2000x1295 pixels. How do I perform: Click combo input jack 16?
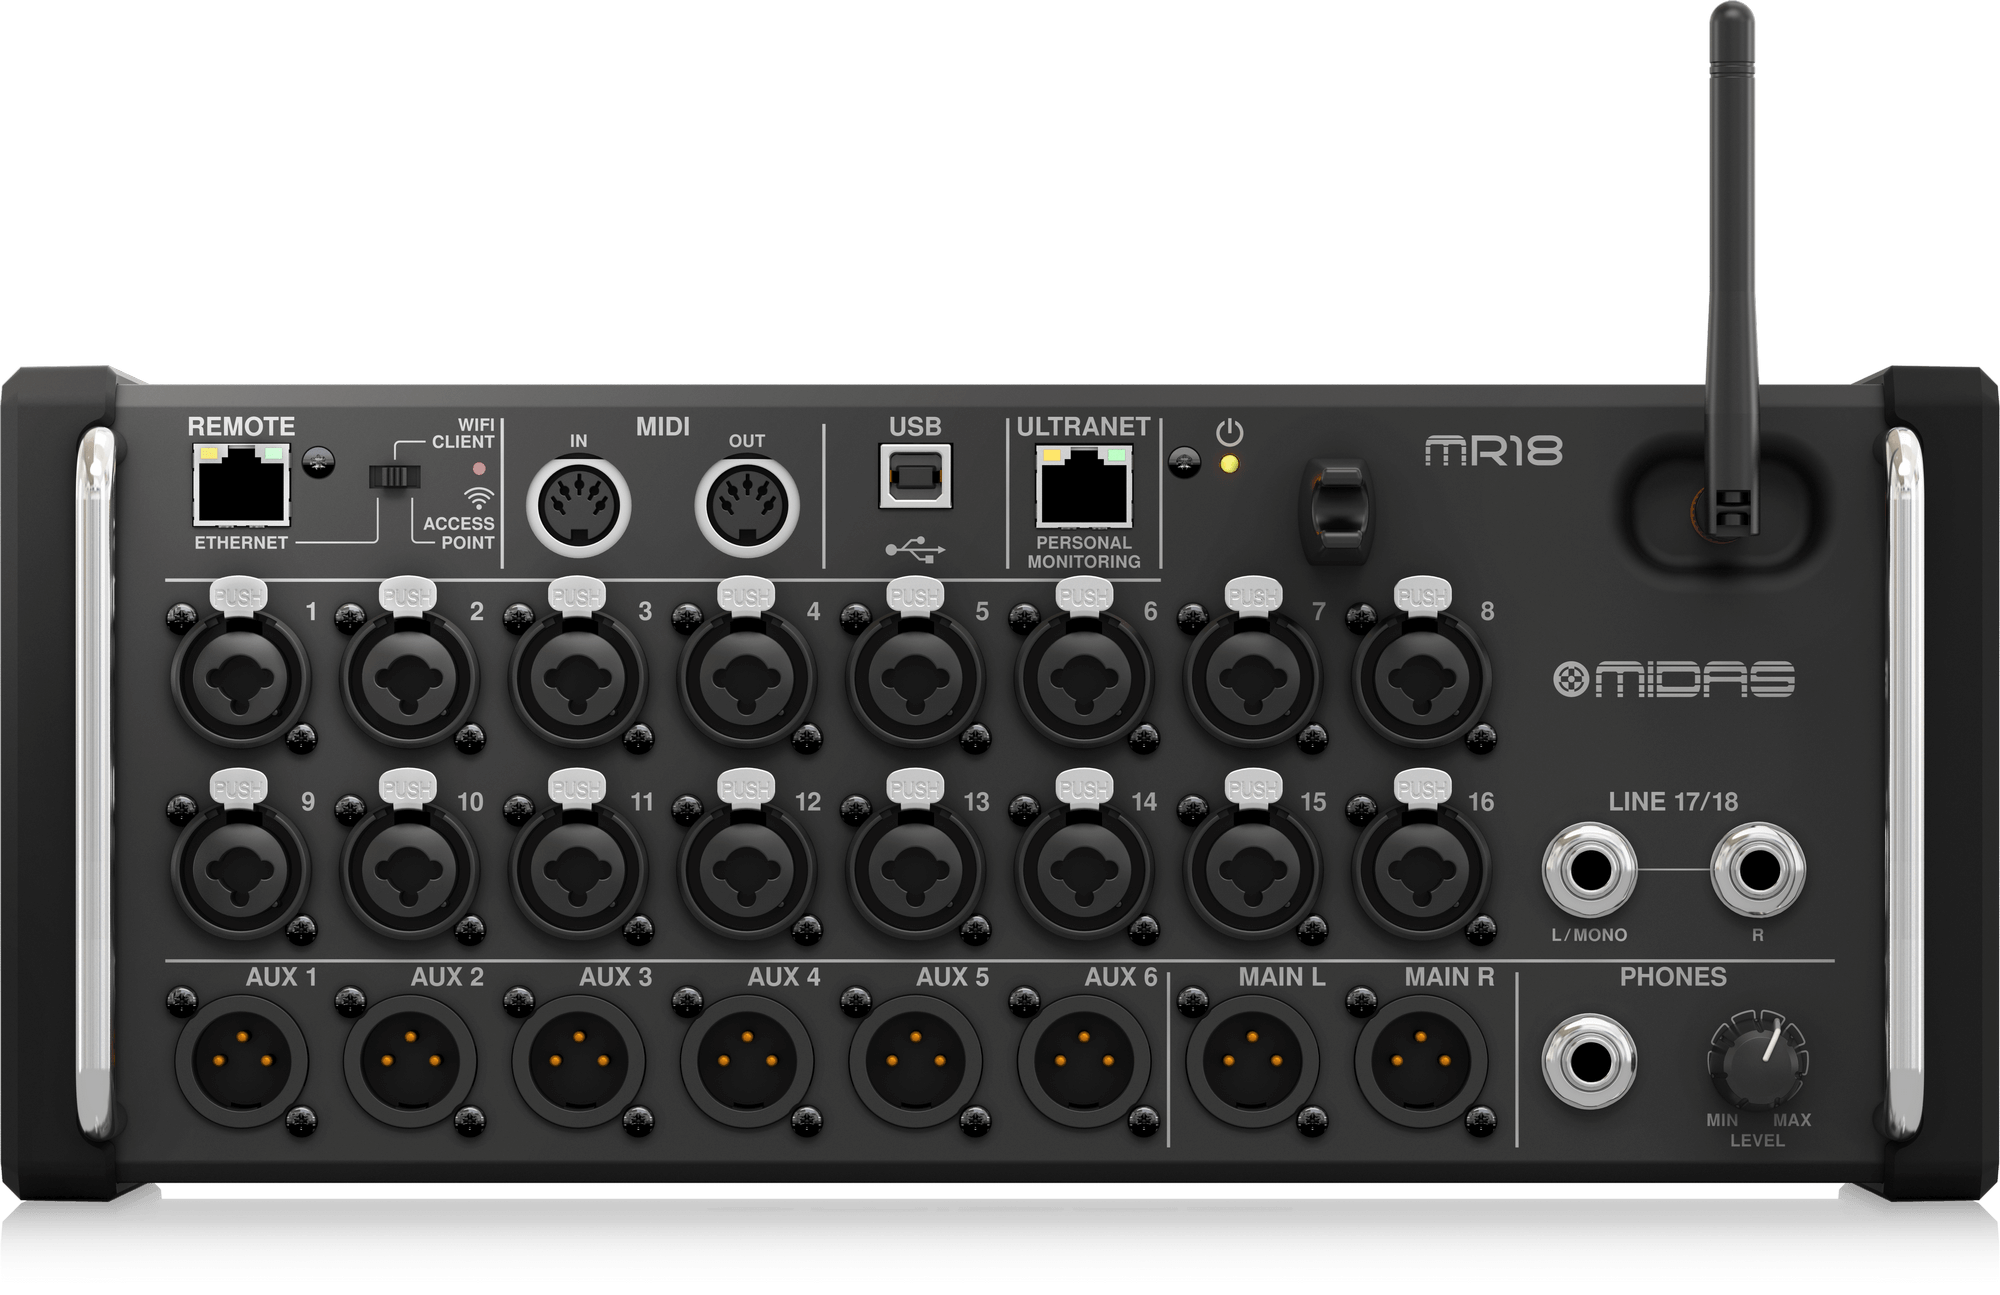click(x=1422, y=870)
